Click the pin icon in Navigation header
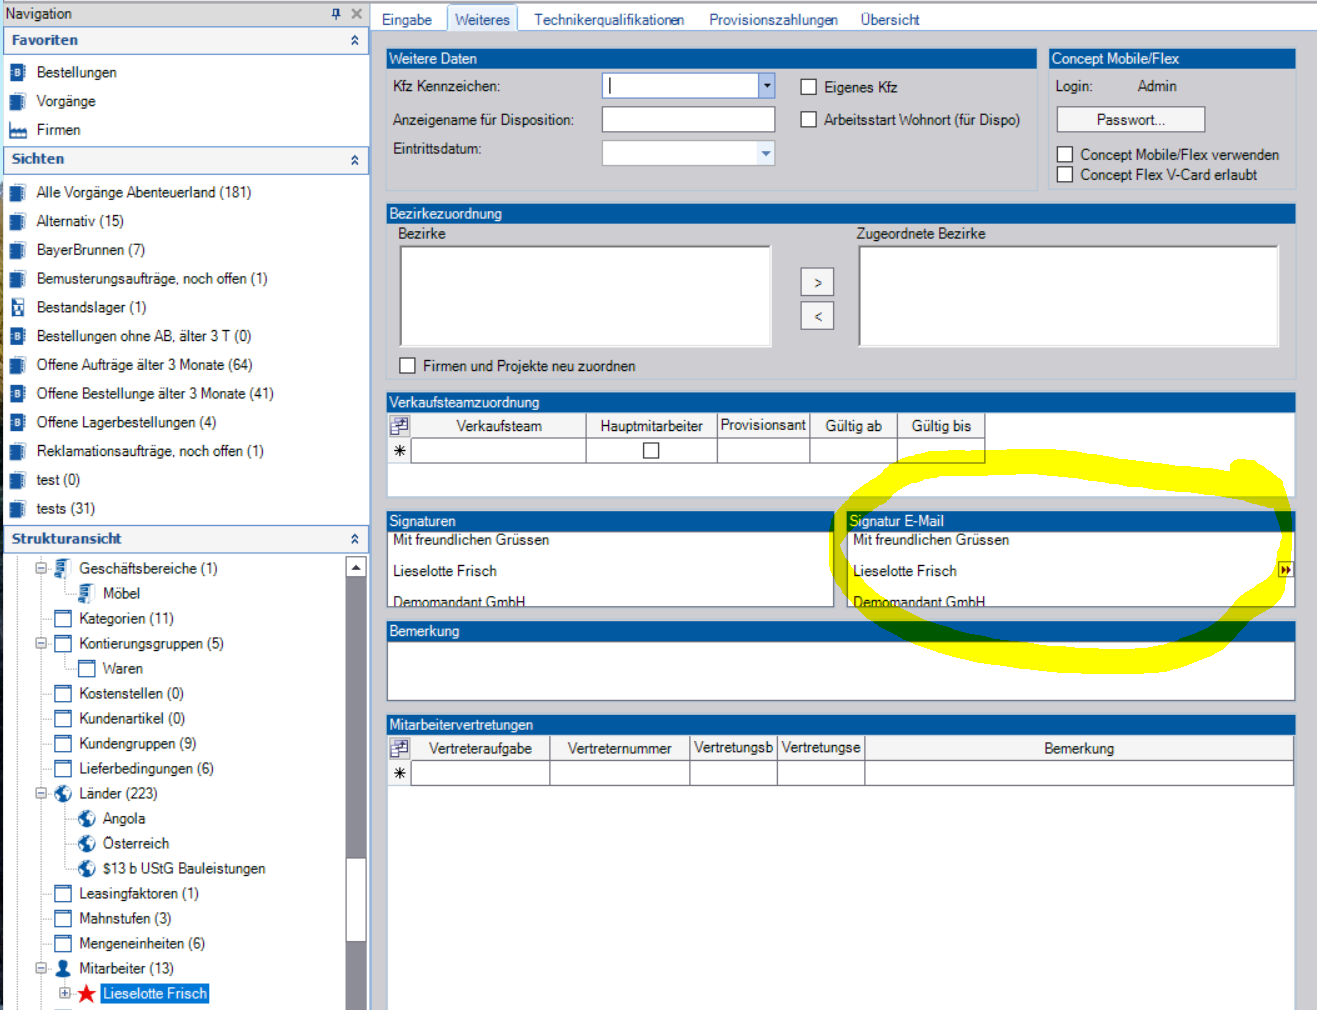Viewport: 1317px width, 1010px height. 336,14
